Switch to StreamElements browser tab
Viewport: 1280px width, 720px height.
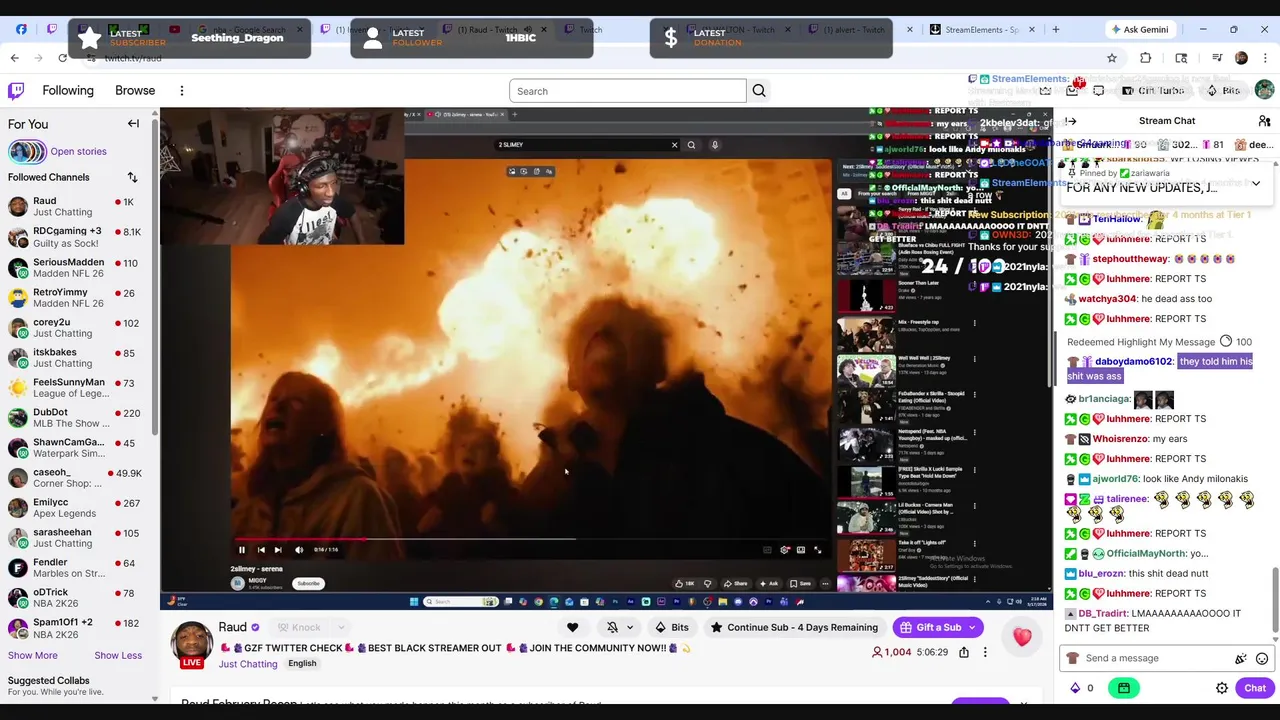click(982, 29)
